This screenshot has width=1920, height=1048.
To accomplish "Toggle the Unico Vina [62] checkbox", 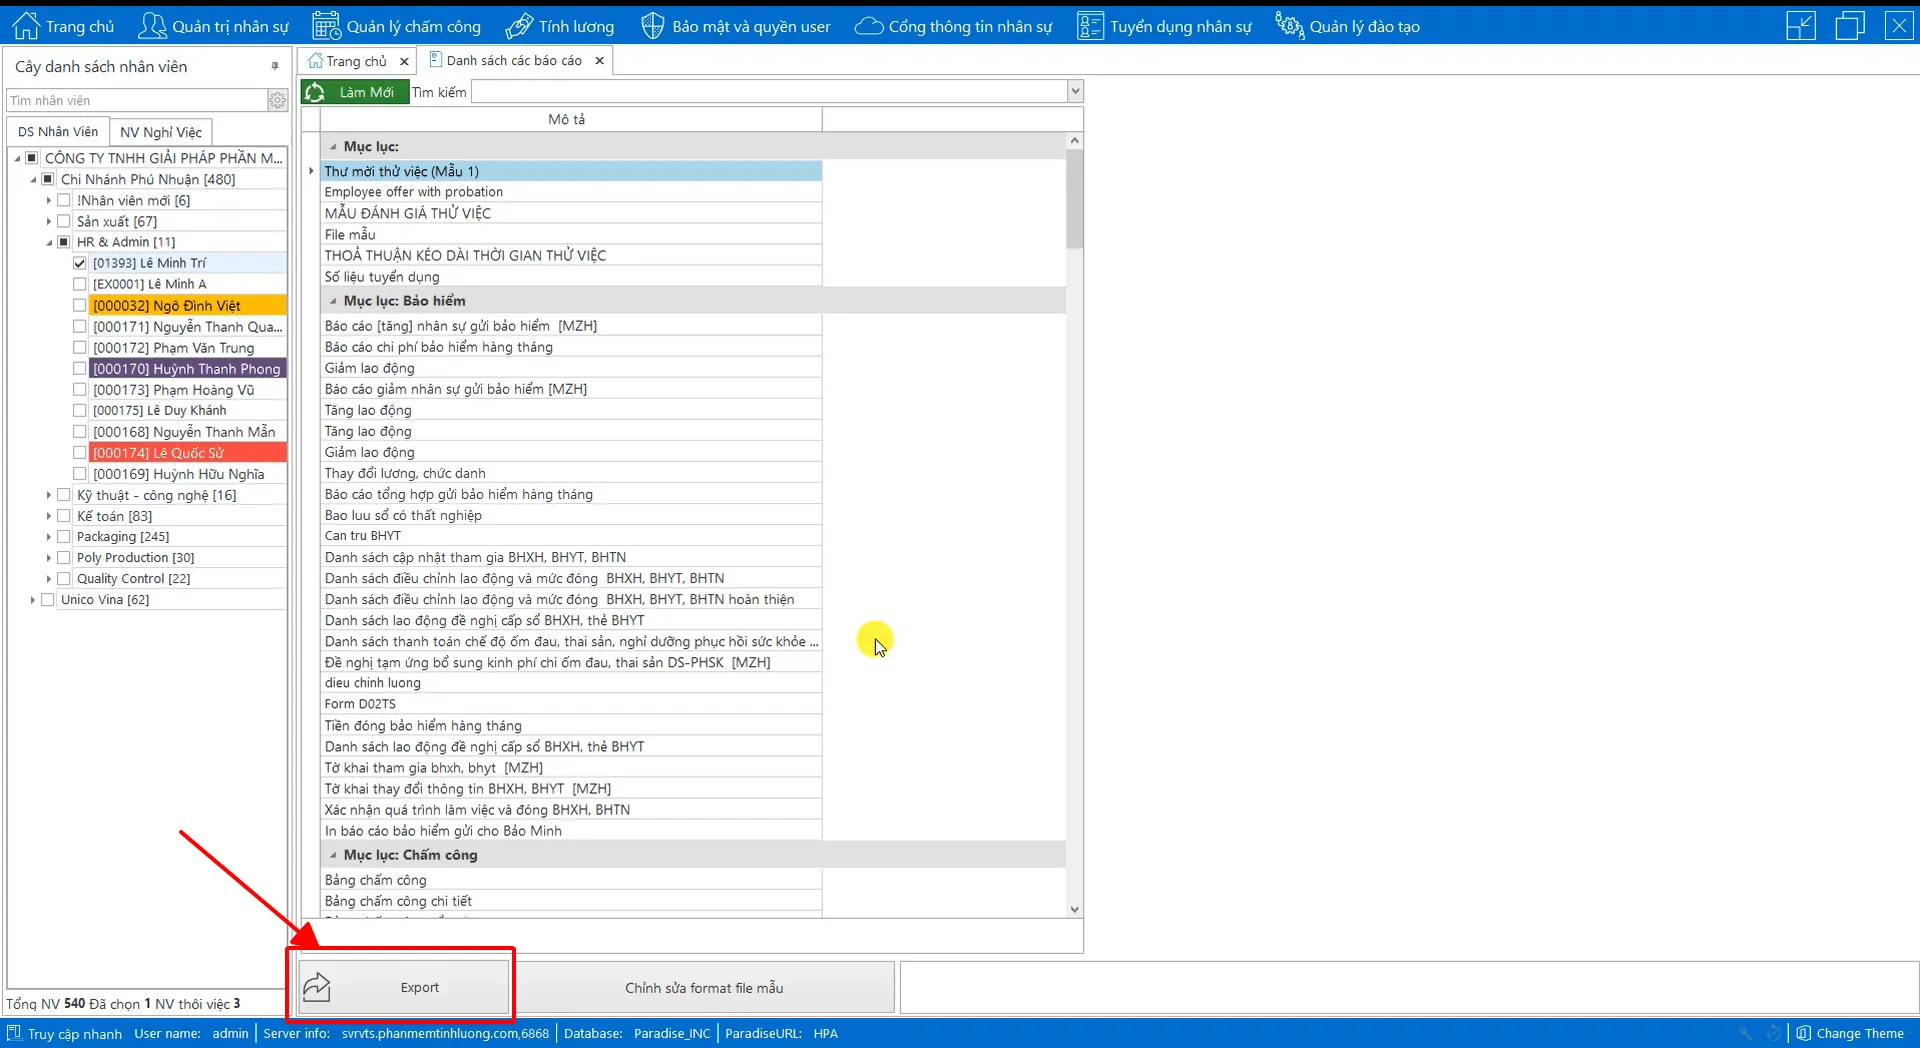I will coord(48,599).
